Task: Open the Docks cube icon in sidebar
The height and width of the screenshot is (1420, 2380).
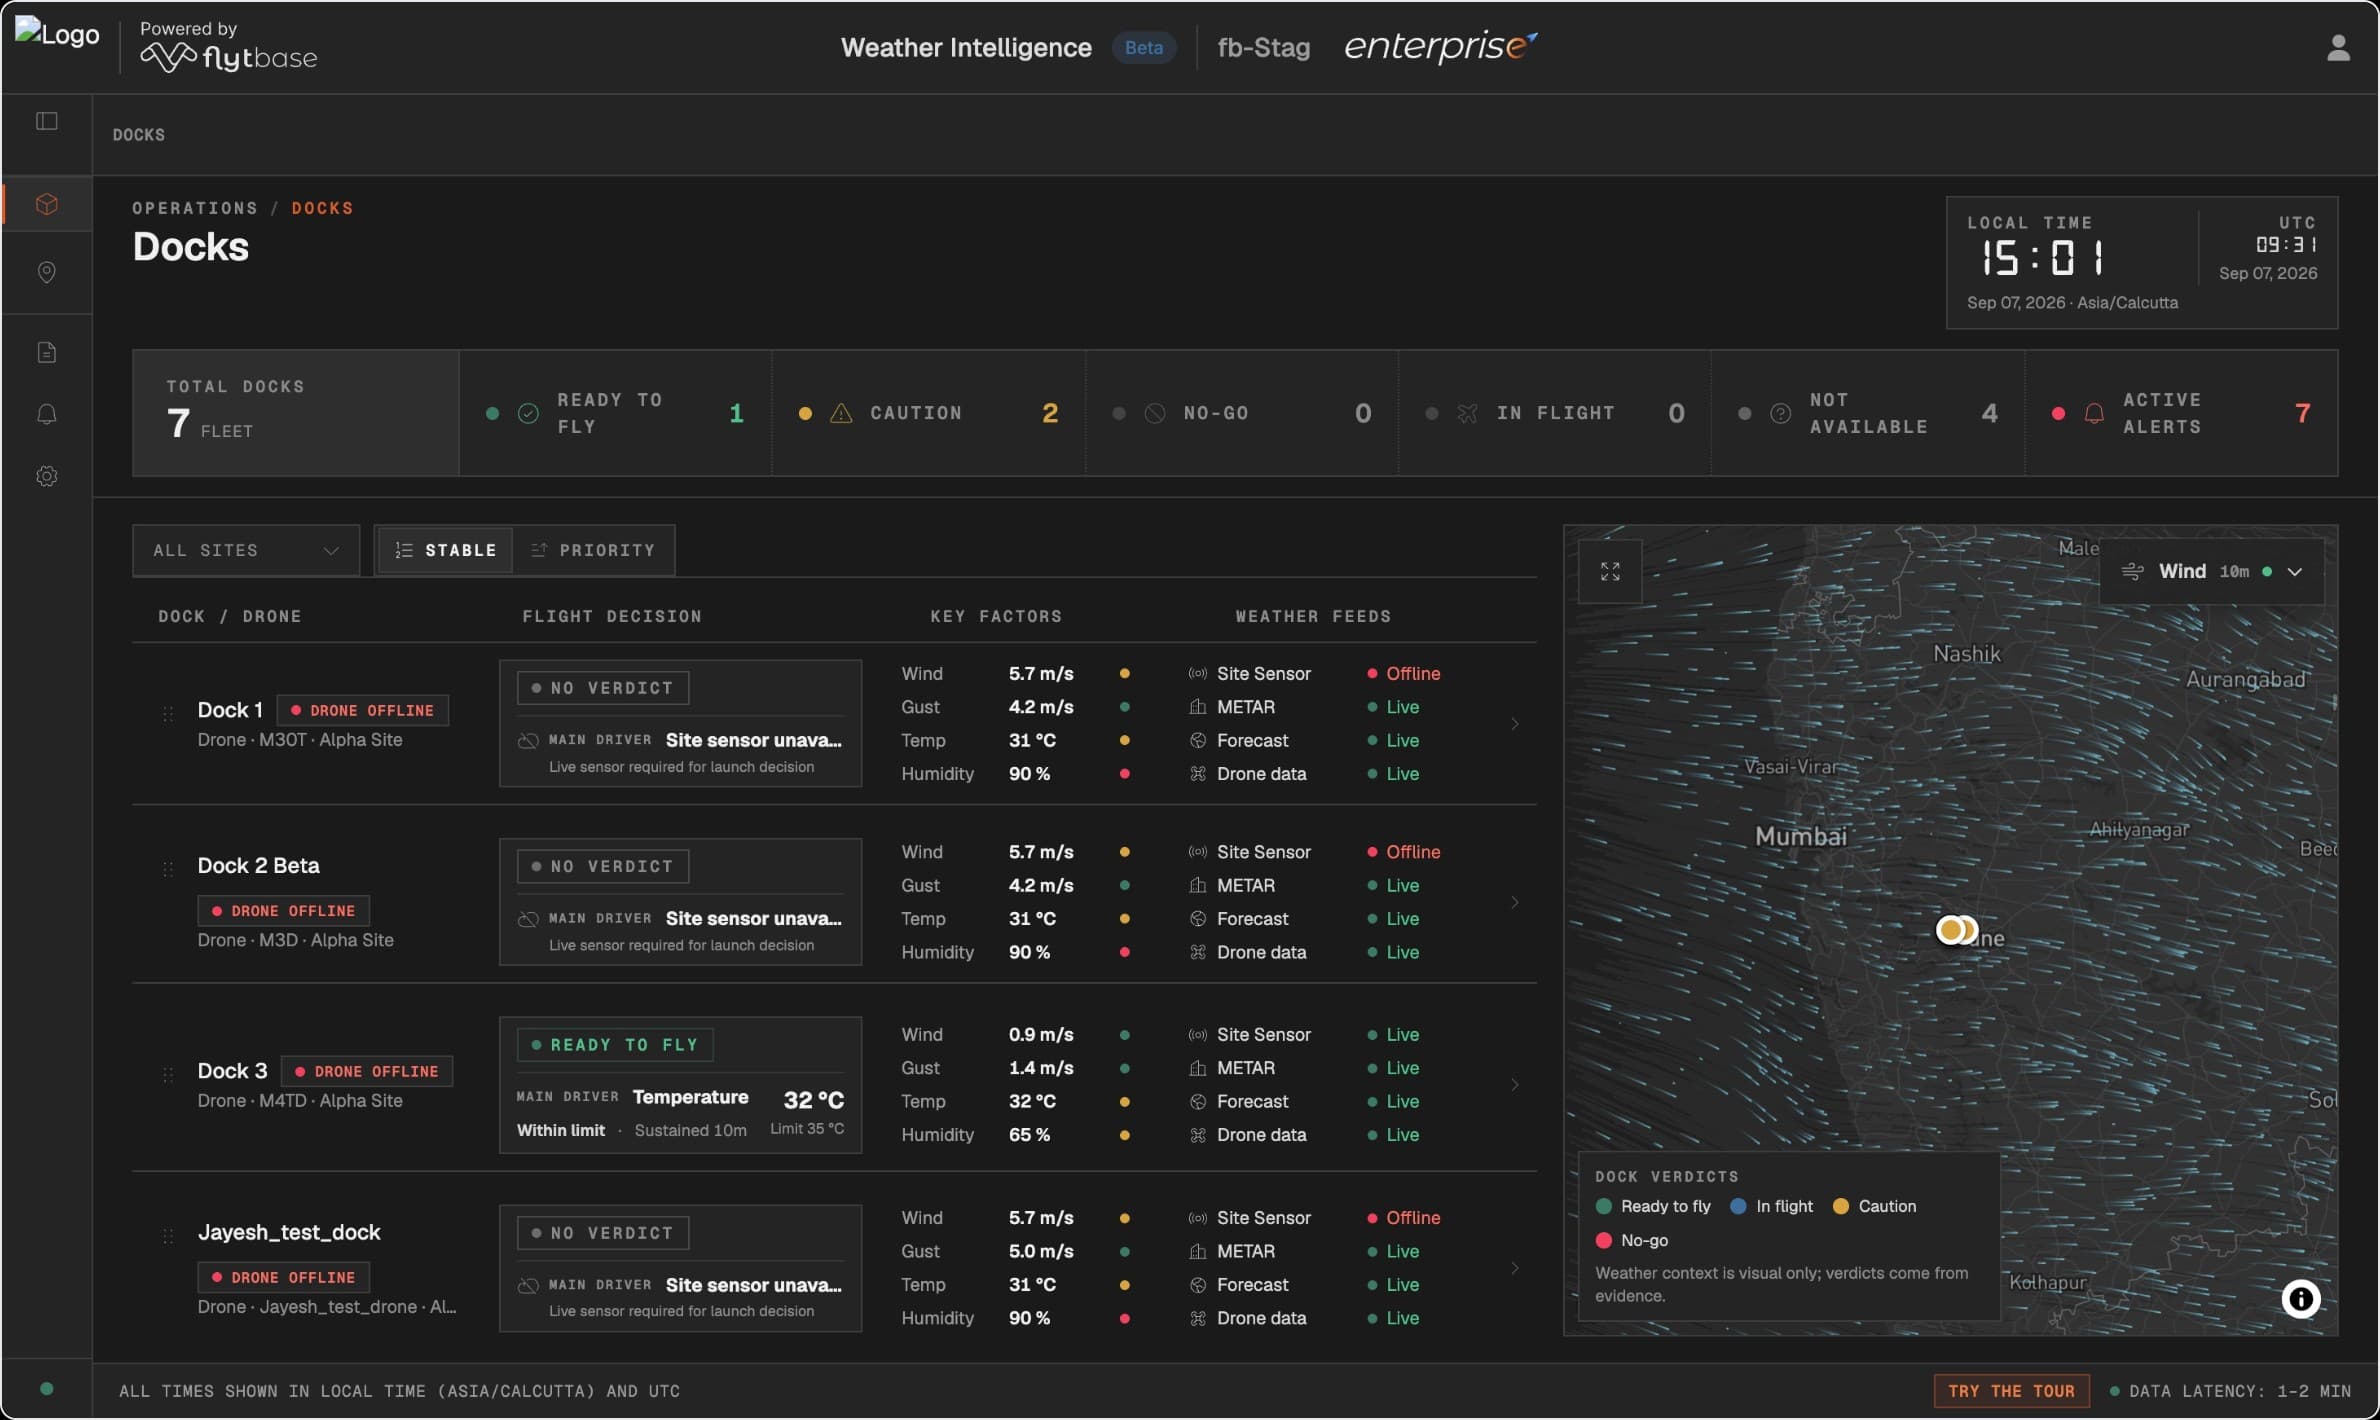Action: (x=47, y=204)
